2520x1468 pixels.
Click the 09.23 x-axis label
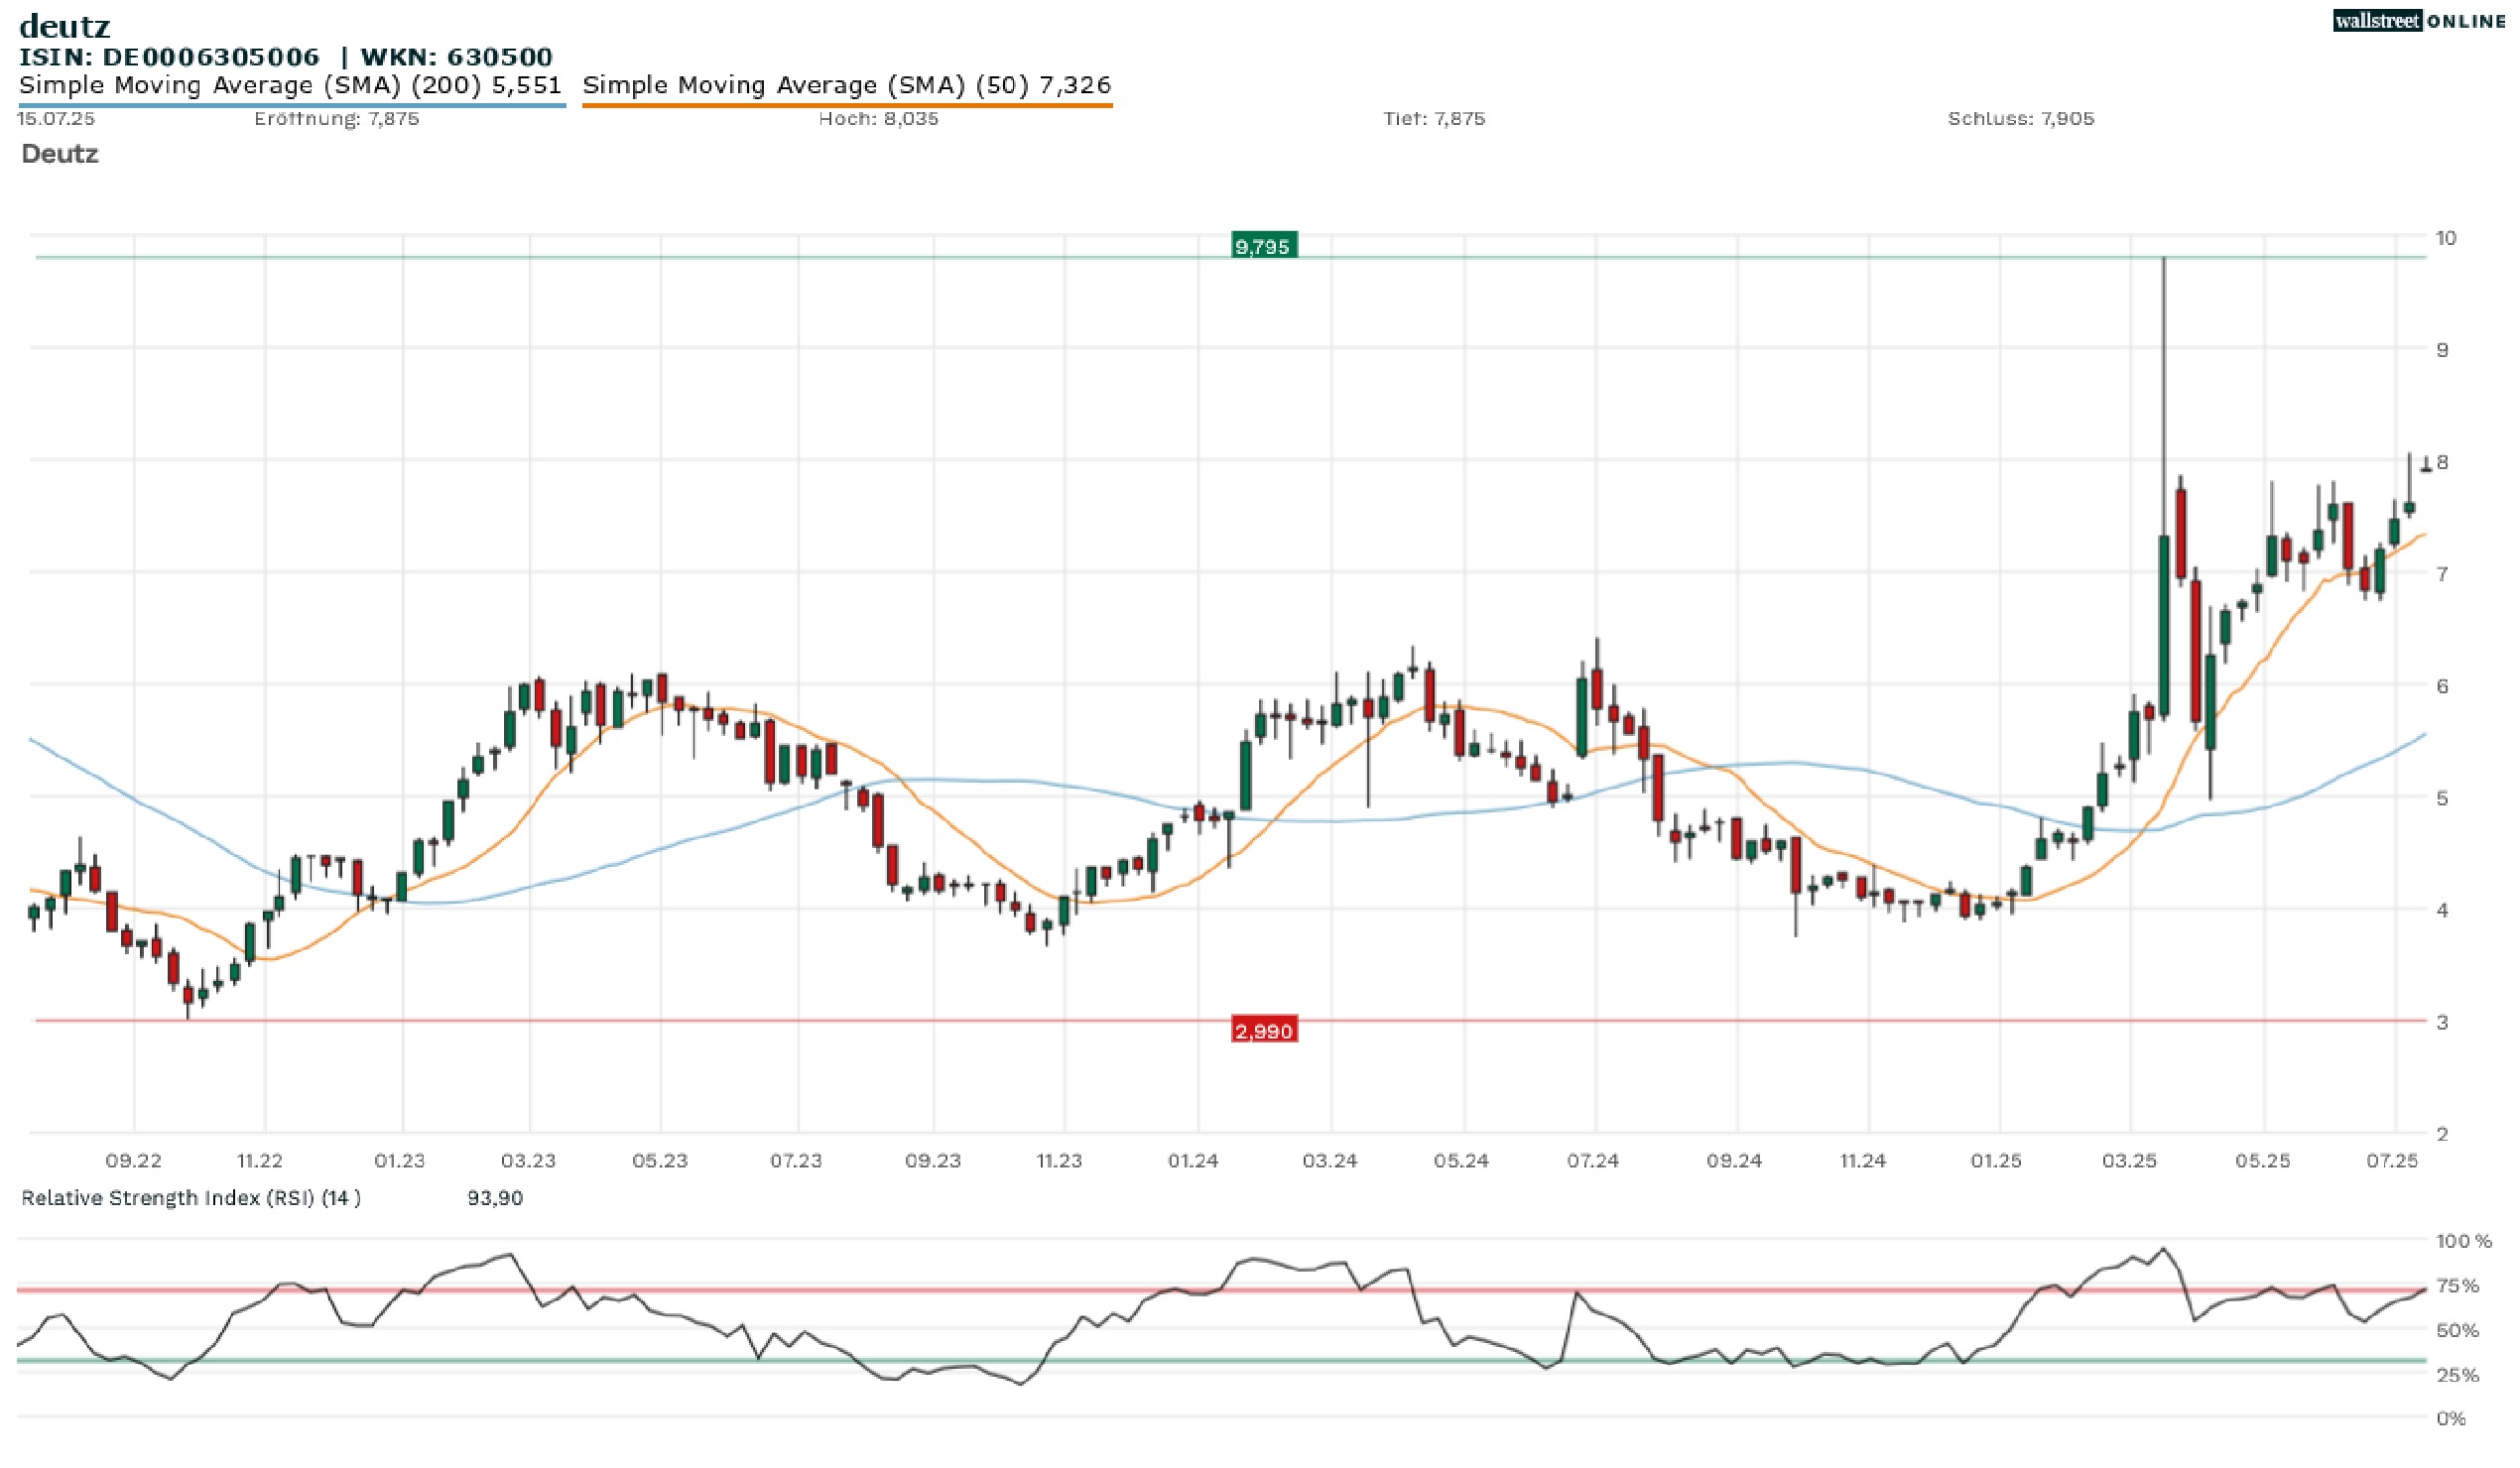[x=933, y=1160]
